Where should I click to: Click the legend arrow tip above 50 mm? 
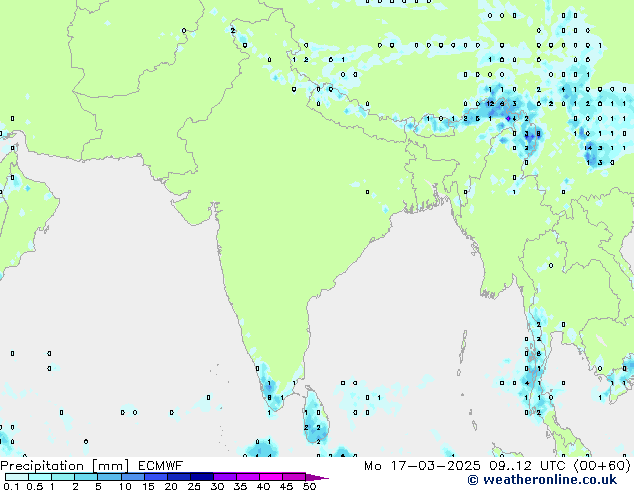pyautogui.click(x=317, y=477)
